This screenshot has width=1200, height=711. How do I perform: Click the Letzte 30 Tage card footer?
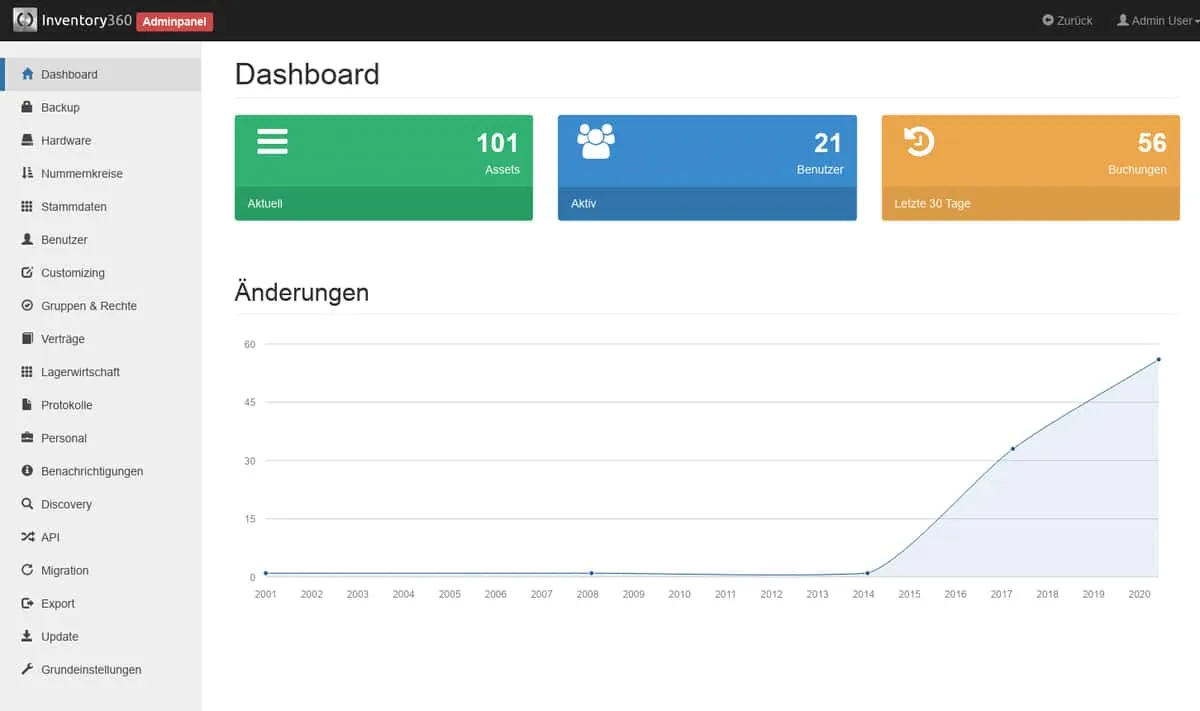tap(1030, 203)
